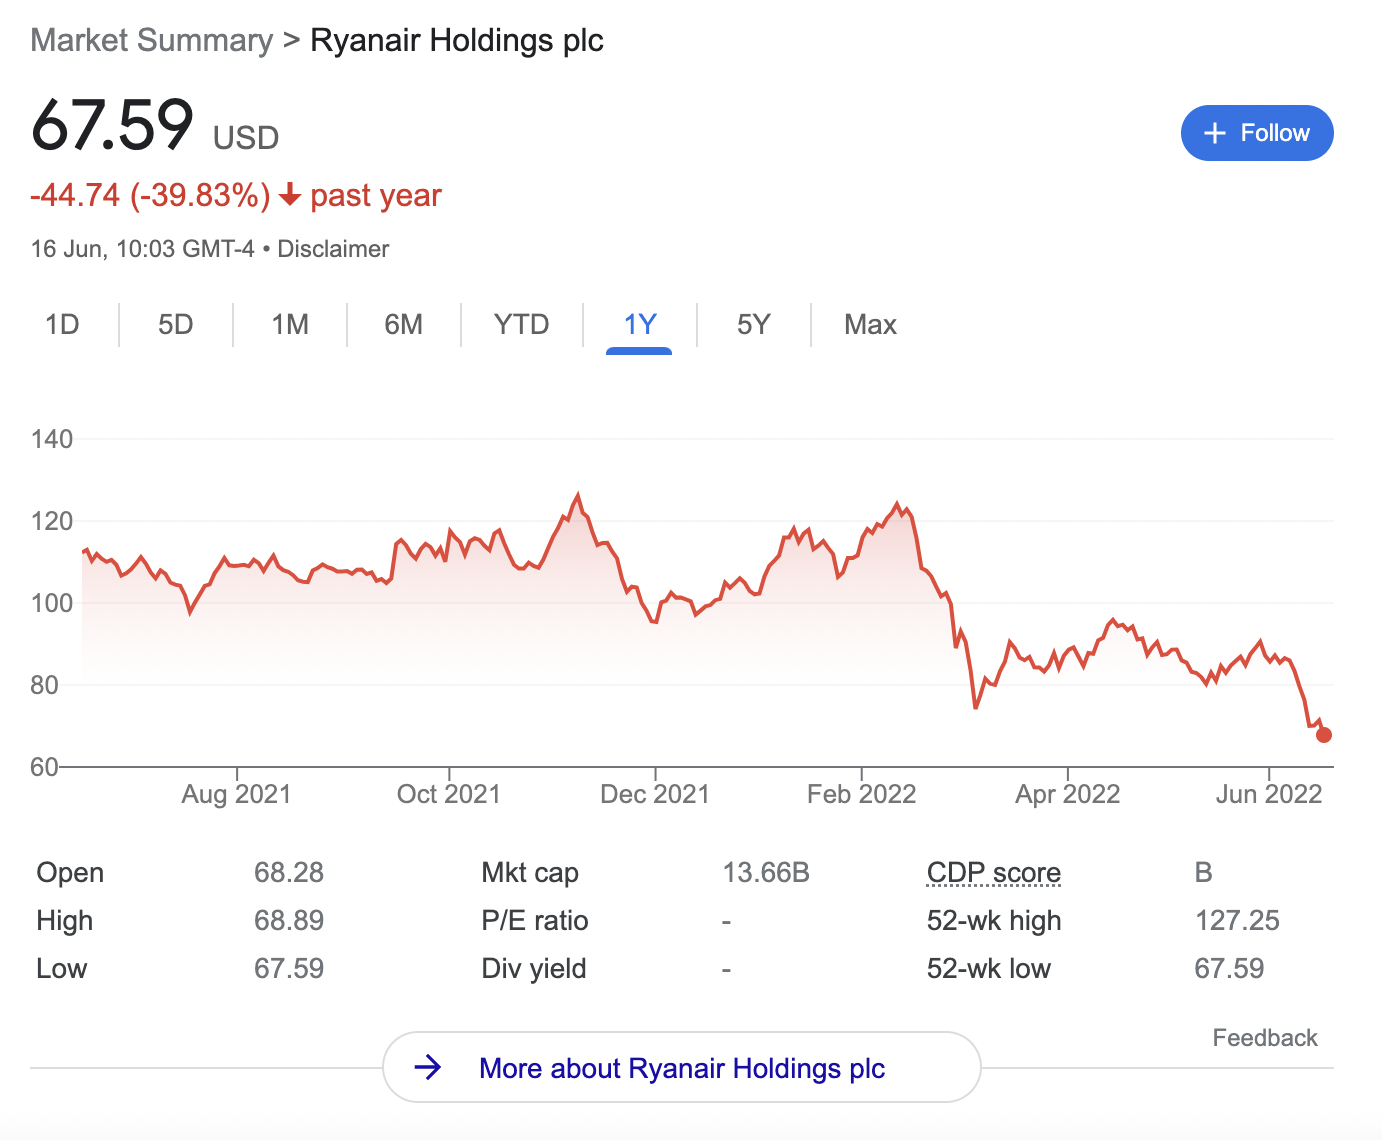Click the arrow icon beside More about Ryanair
The width and height of the screenshot is (1382, 1140).
click(x=428, y=1067)
